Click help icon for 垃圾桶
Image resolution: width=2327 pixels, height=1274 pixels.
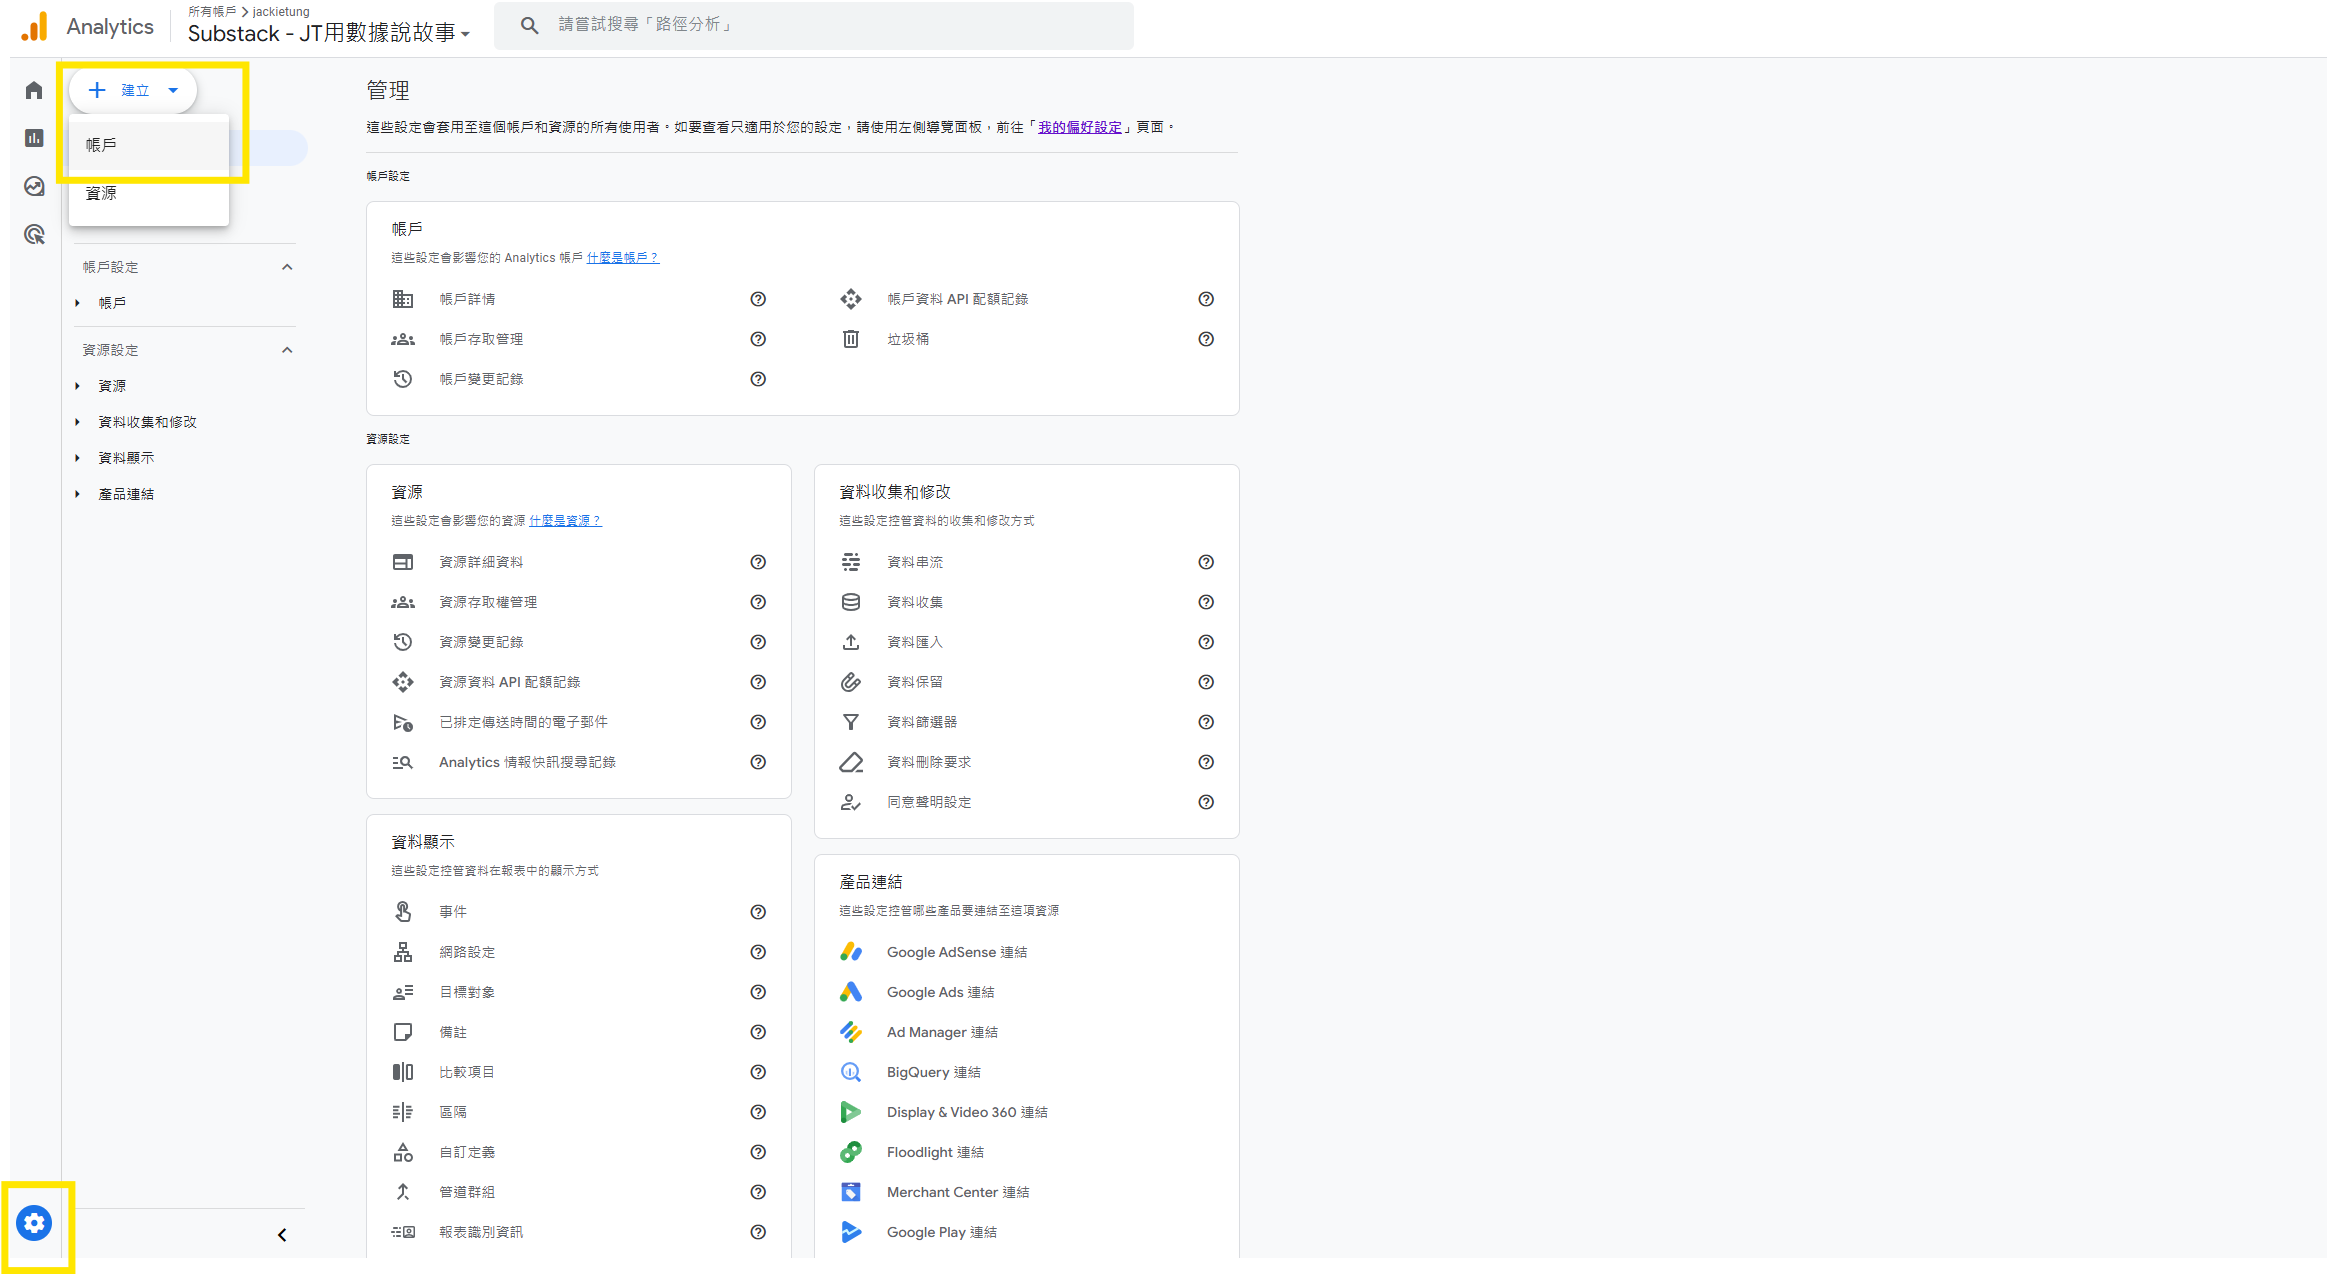(1206, 339)
